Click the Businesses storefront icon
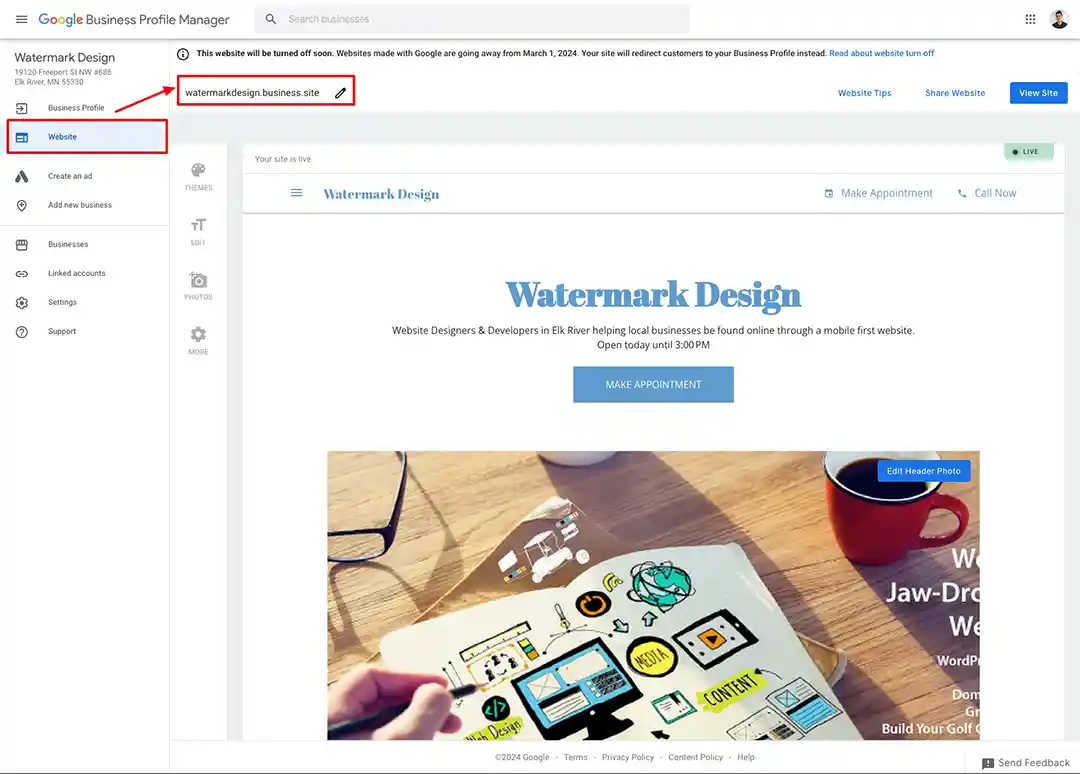The image size is (1080, 774). [22, 244]
